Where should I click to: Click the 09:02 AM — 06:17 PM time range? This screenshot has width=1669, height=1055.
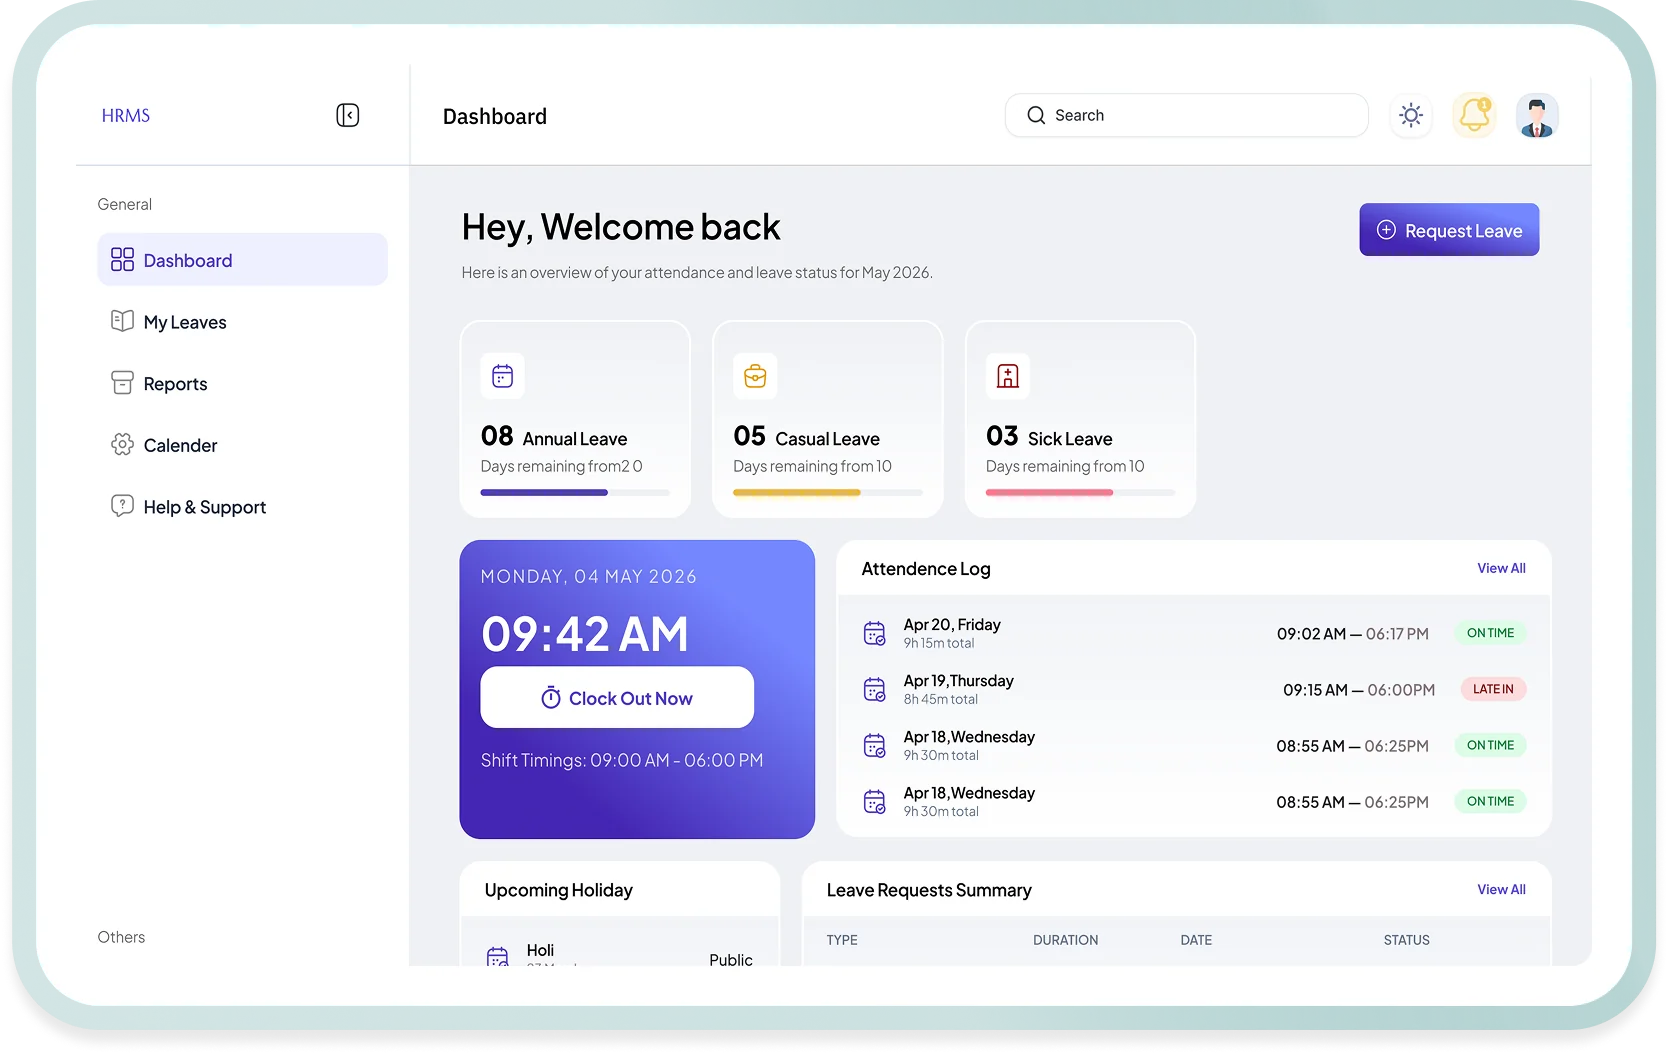click(1352, 634)
